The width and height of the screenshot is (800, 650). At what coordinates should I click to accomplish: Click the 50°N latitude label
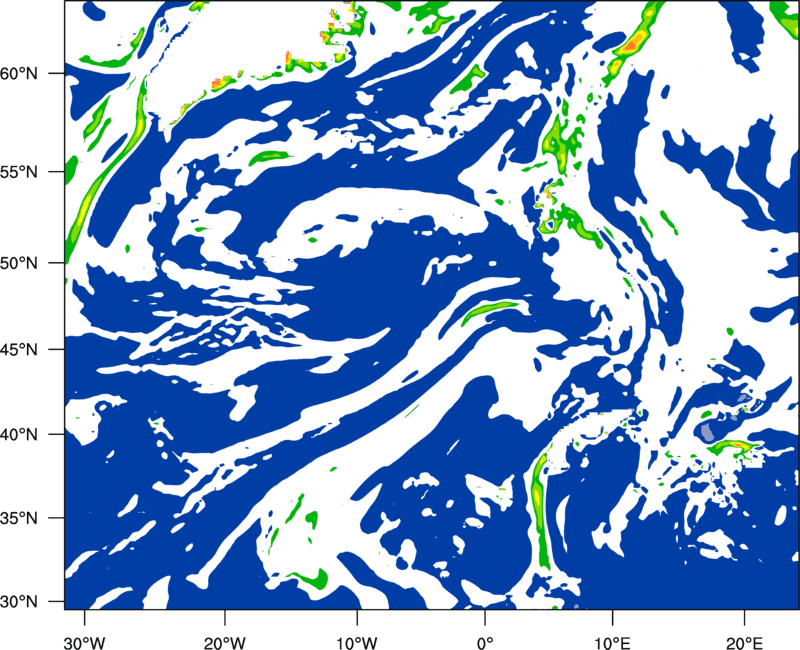click(x=19, y=263)
